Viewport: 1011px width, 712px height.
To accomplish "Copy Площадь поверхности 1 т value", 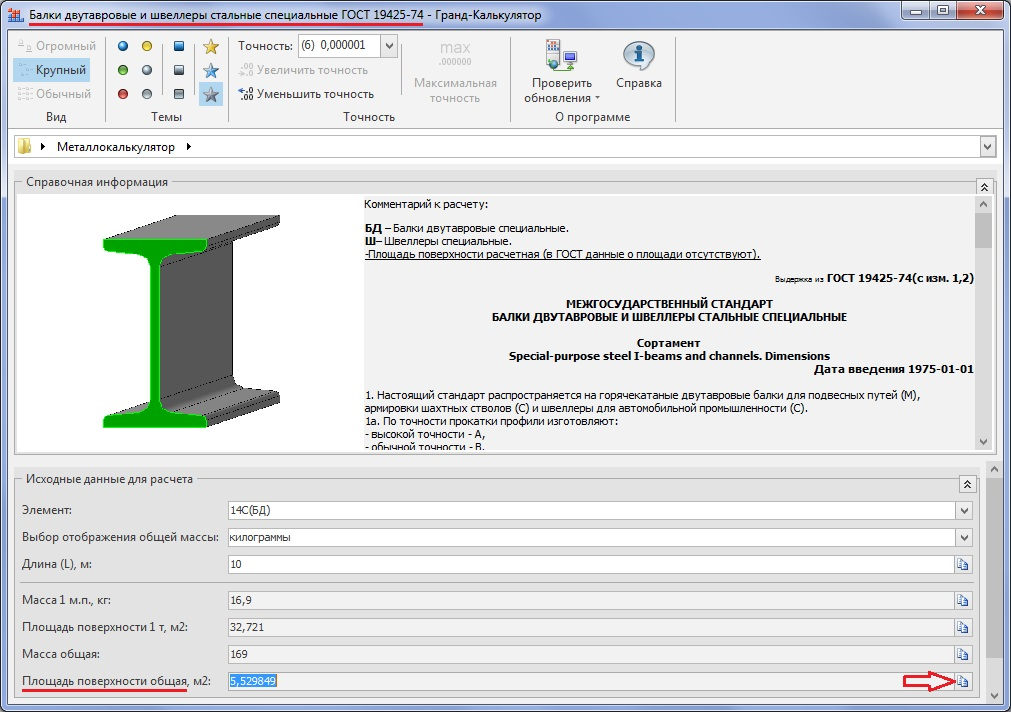I will [x=963, y=628].
